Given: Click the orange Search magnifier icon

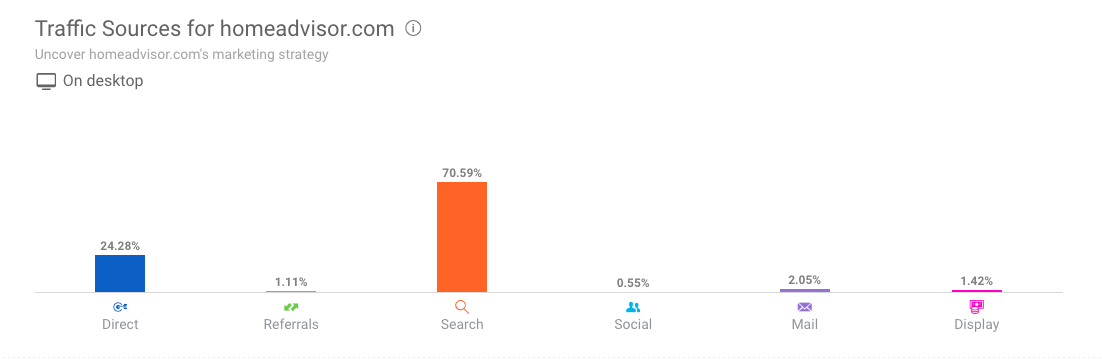Looking at the screenshot, I should tap(462, 307).
